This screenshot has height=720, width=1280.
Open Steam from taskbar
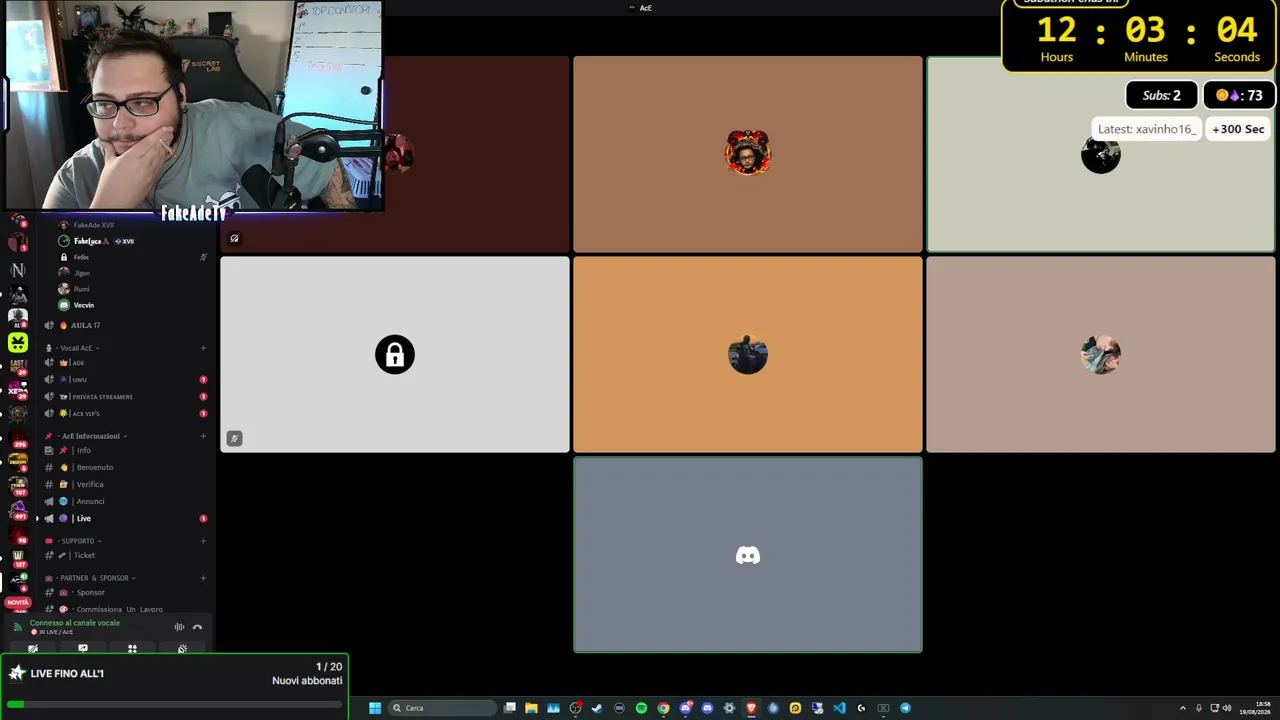pos(597,708)
